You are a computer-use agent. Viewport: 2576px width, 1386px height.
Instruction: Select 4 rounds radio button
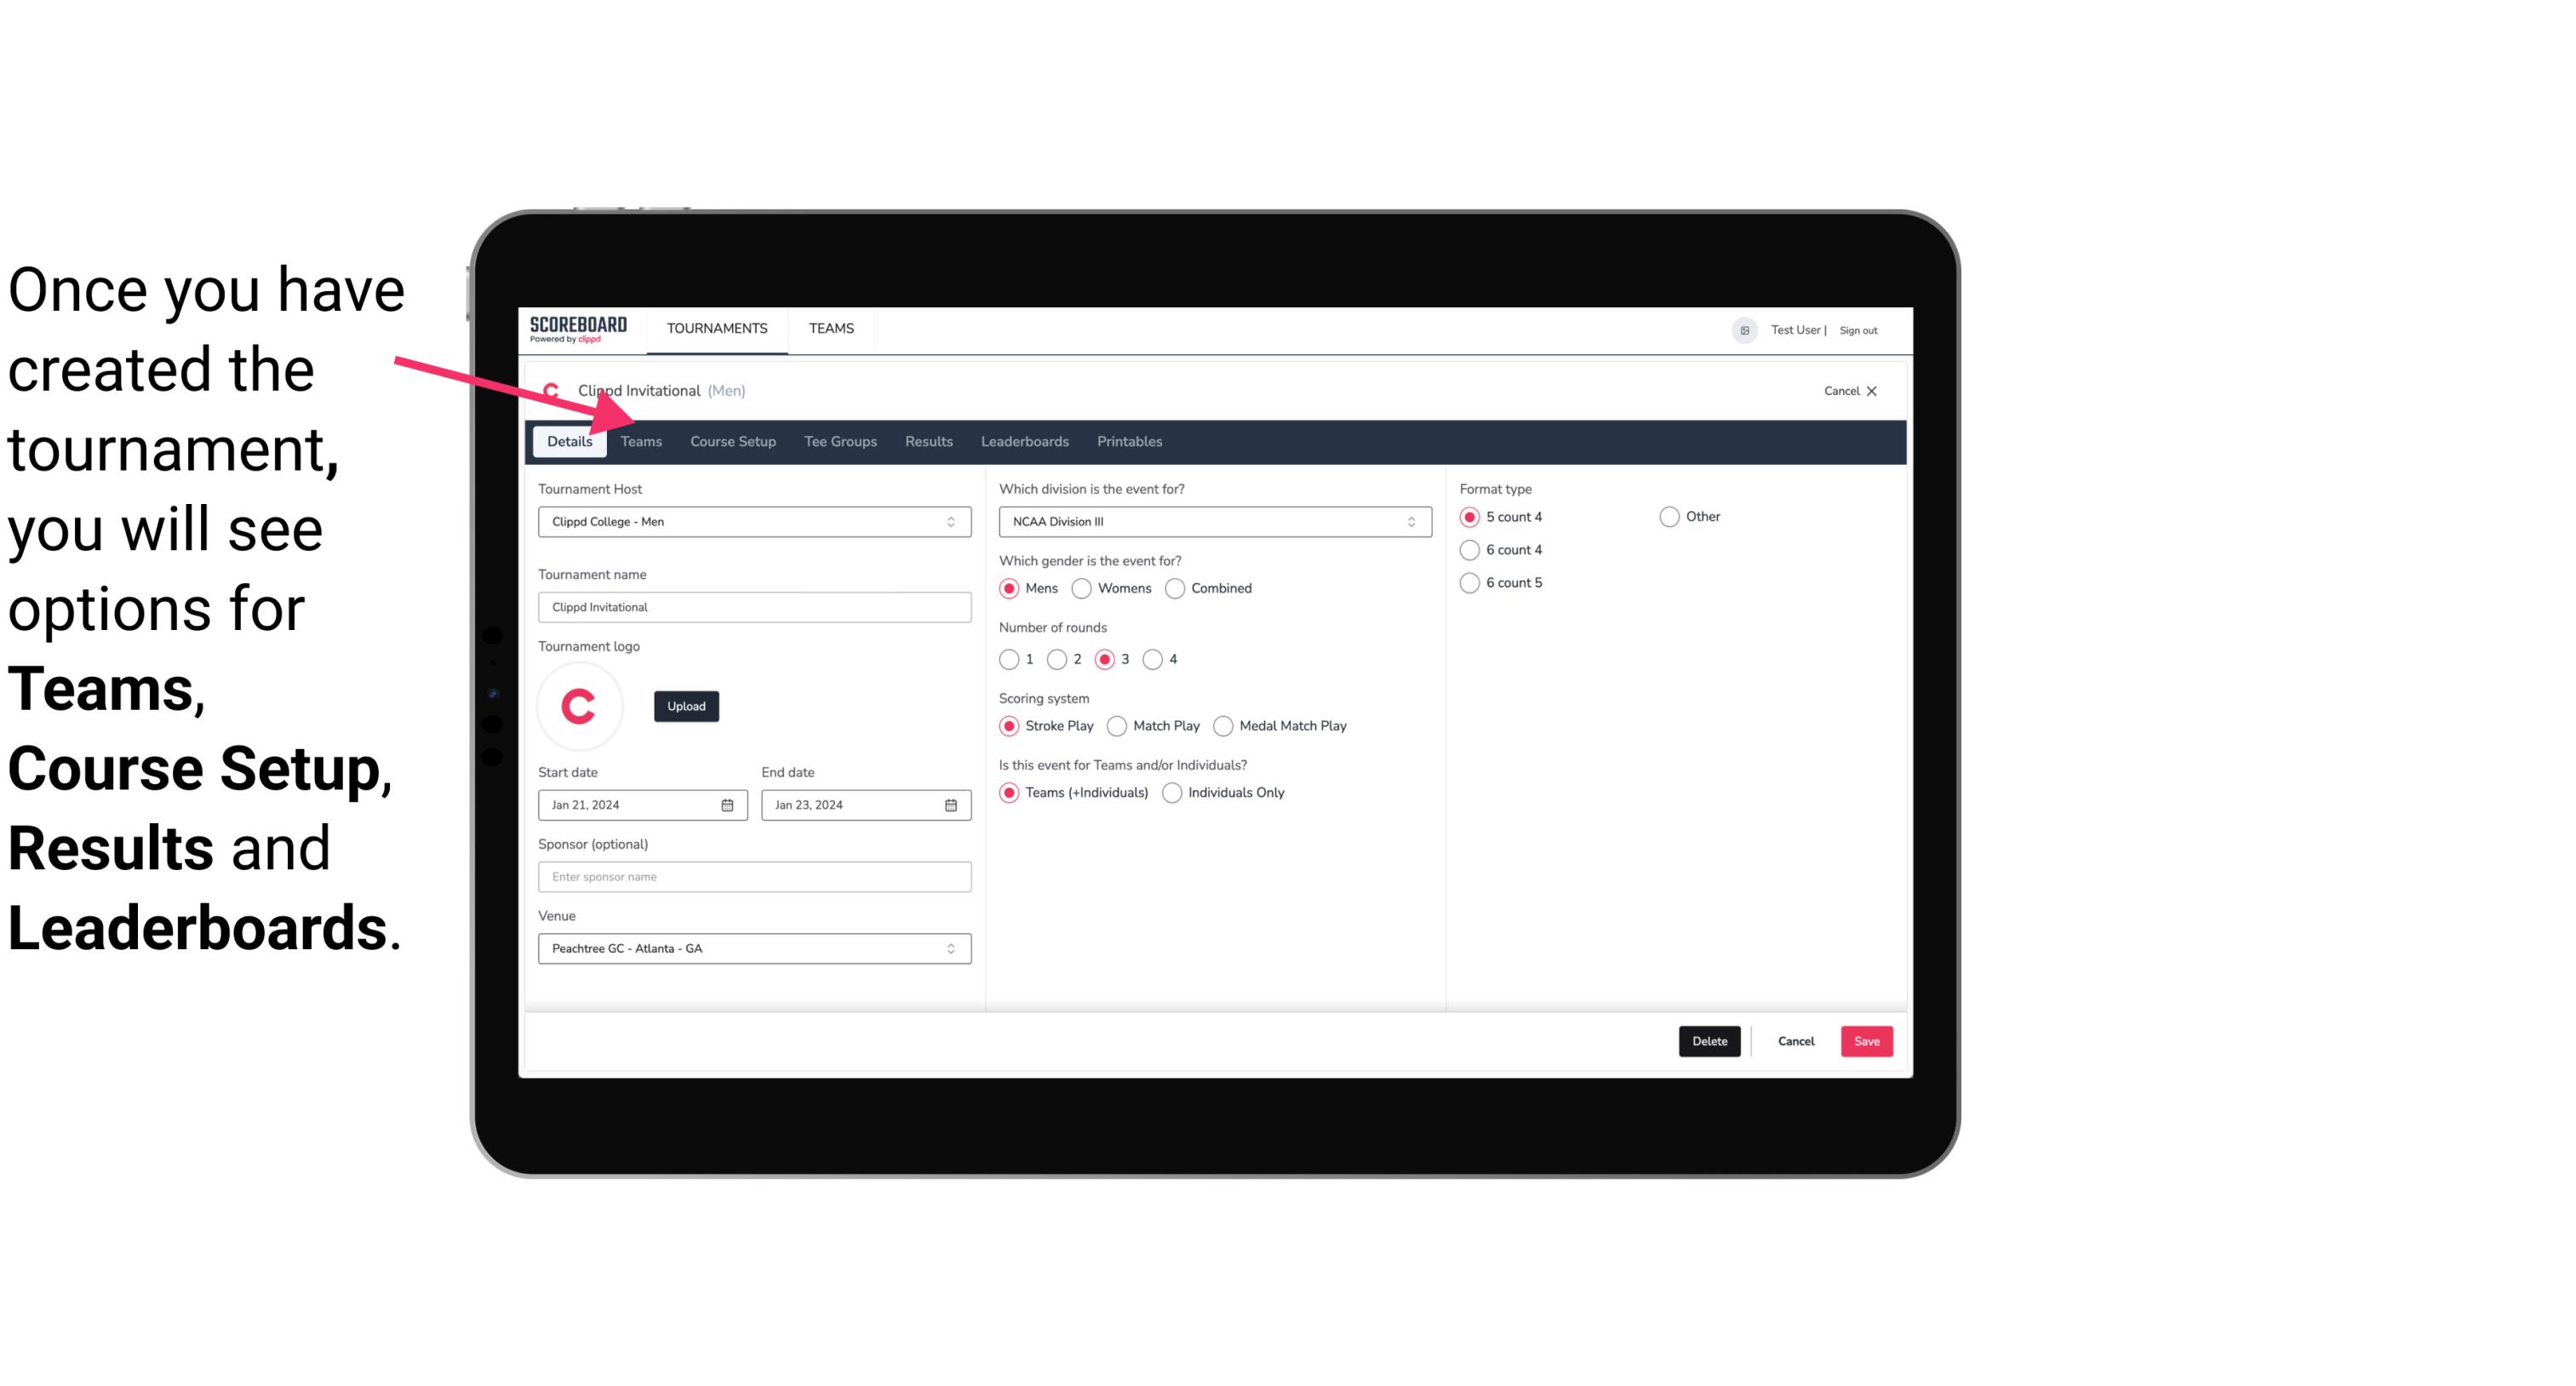[1153, 659]
